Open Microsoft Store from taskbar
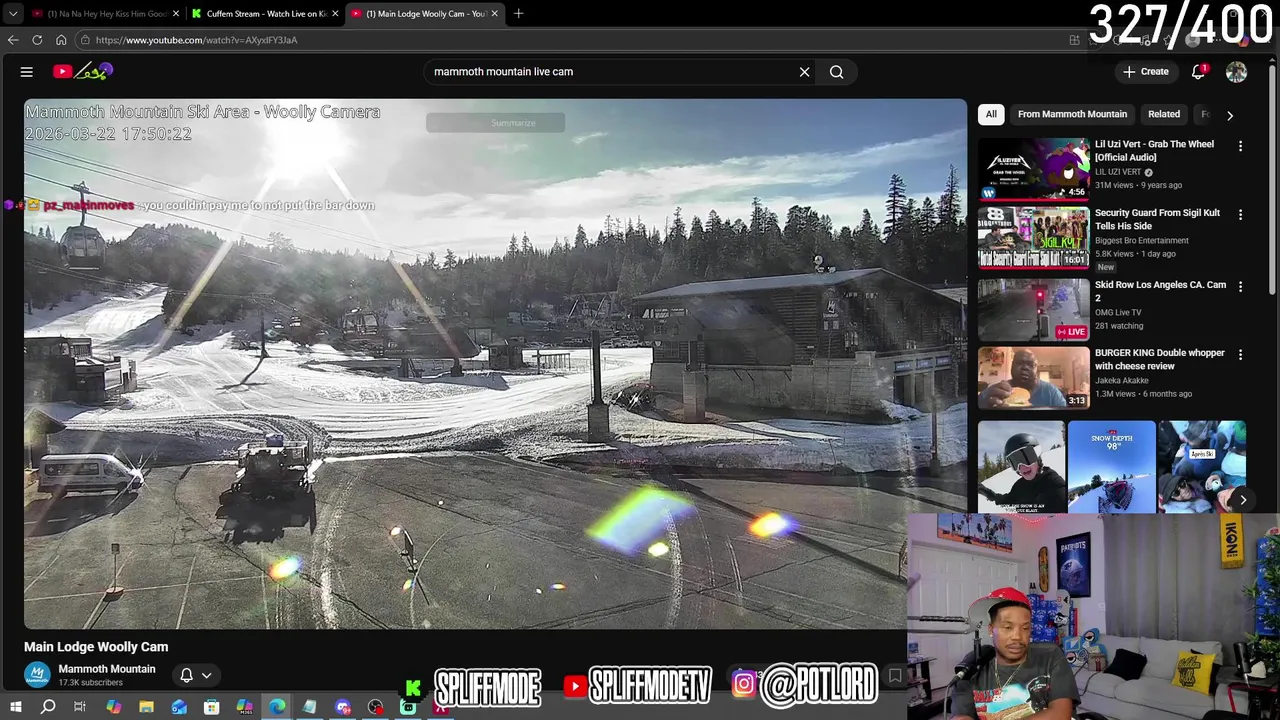Viewport: 1280px width, 720px height. click(x=211, y=707)
